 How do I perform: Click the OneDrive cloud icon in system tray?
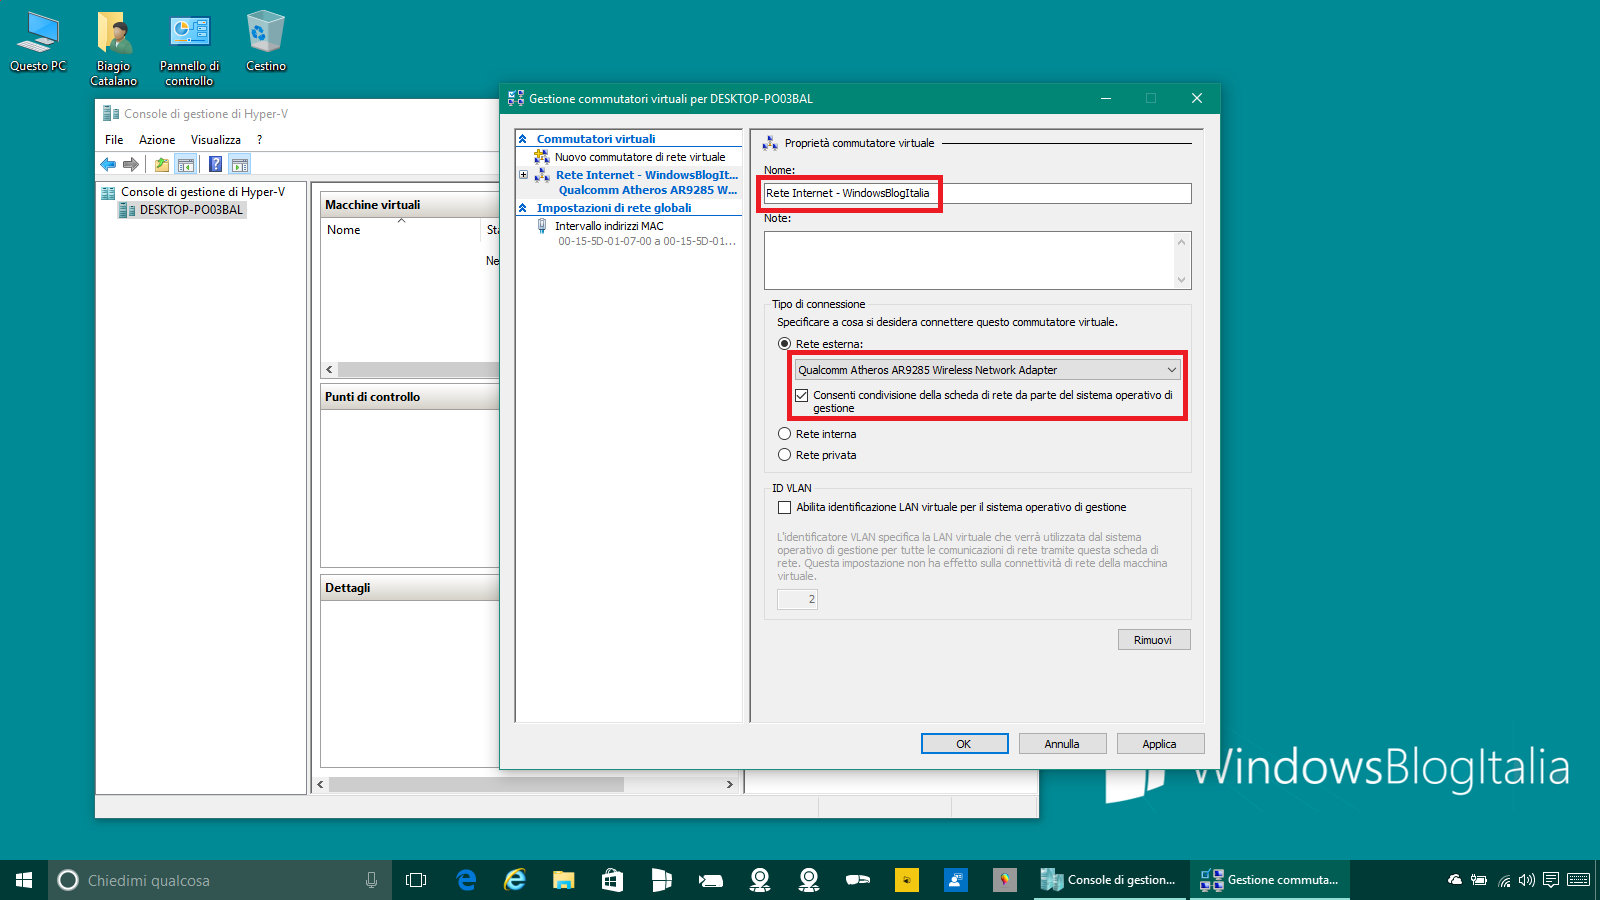pyautogui.click(x=1455, y=880)
